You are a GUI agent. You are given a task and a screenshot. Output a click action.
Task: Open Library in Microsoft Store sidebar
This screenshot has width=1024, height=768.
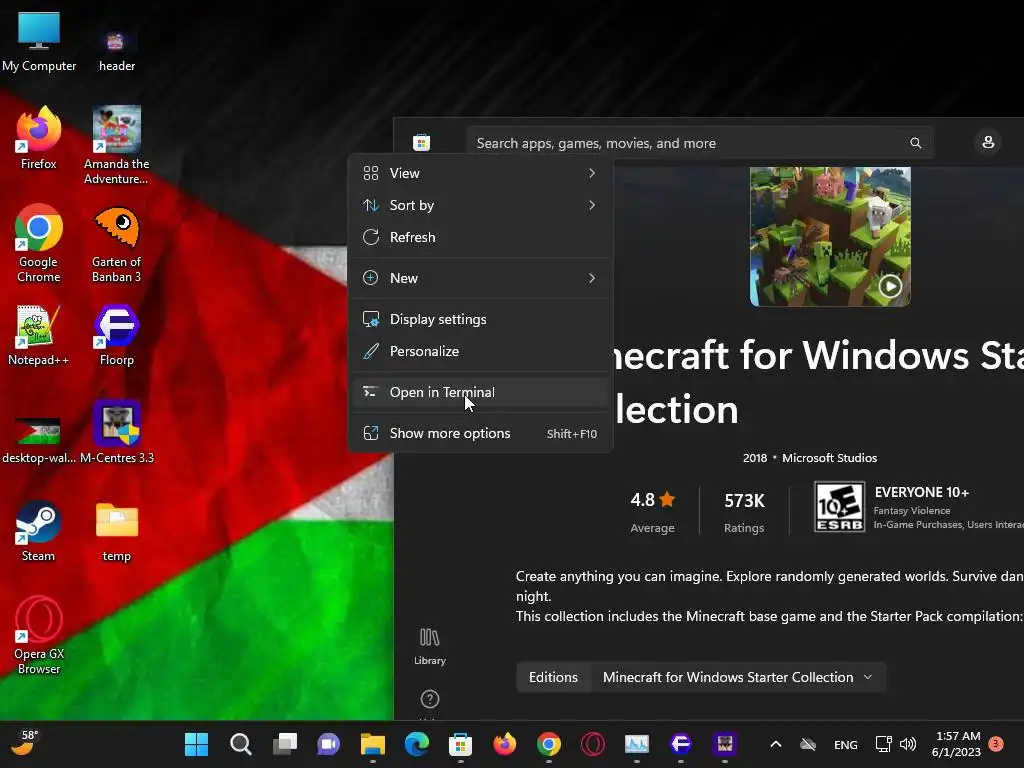(430, 647)
